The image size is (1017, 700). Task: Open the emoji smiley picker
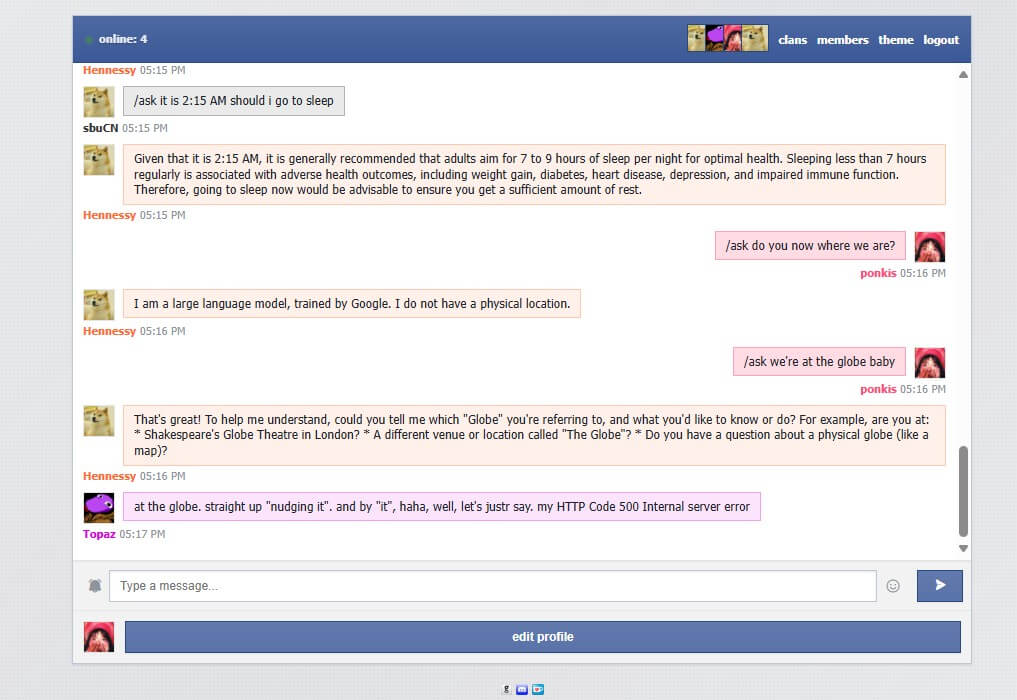[893, 586]
